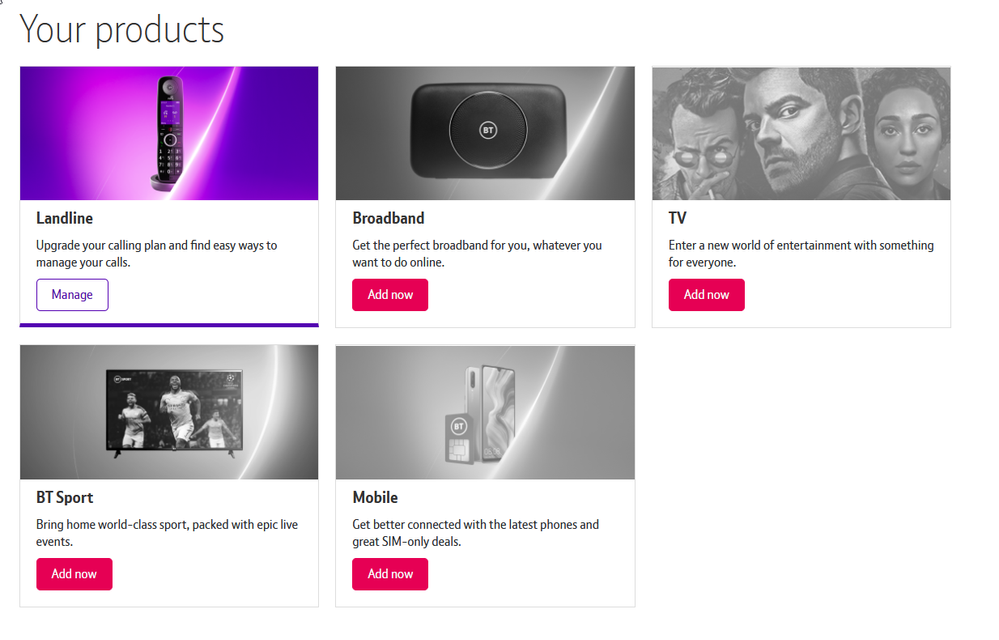The width and height of the screenshot is (999, 640).
Task: Open the Broadband card heading
Action: (388, 218)
